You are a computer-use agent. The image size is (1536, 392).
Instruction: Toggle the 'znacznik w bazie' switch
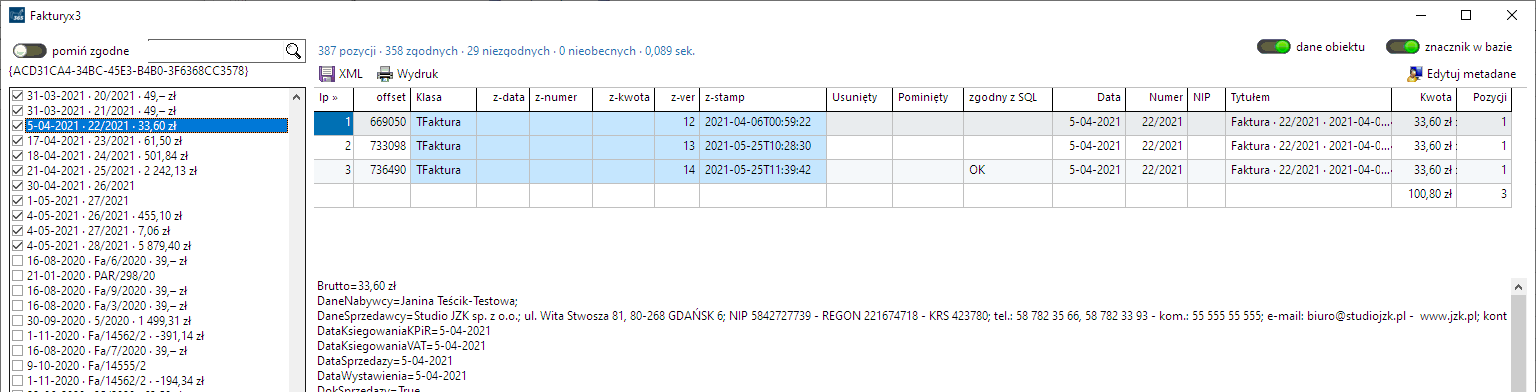[1403, 47]
